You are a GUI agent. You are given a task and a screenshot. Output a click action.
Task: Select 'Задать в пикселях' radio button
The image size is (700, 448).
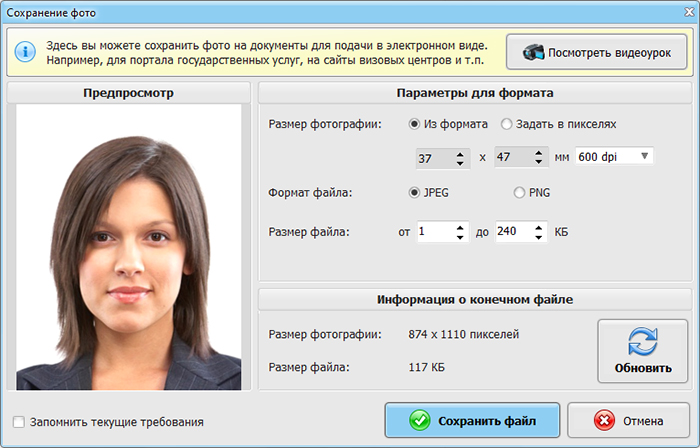coord(506,124)
